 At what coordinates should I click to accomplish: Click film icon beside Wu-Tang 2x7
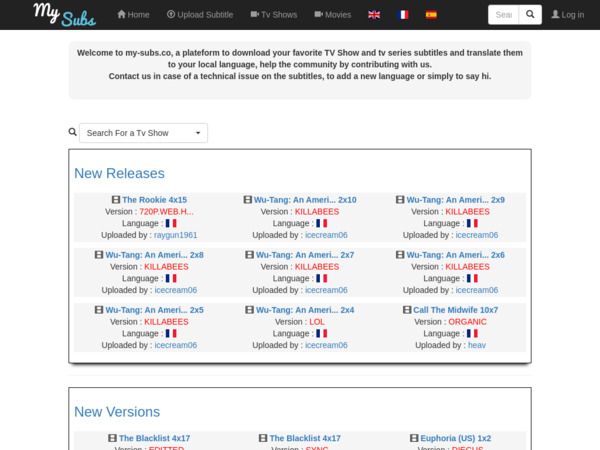249,255
